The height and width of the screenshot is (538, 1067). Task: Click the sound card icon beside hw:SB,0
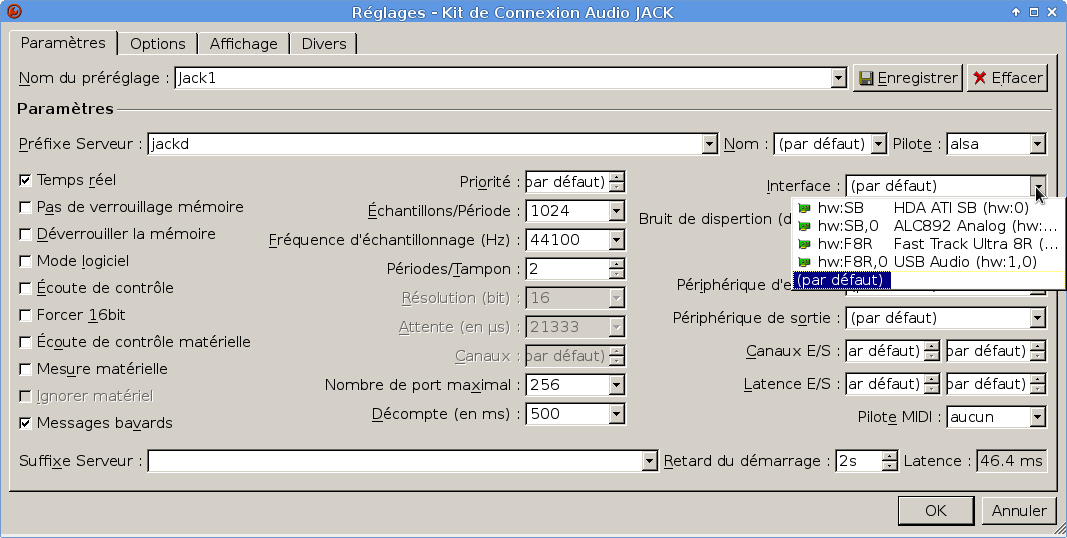tap(804, 226)
